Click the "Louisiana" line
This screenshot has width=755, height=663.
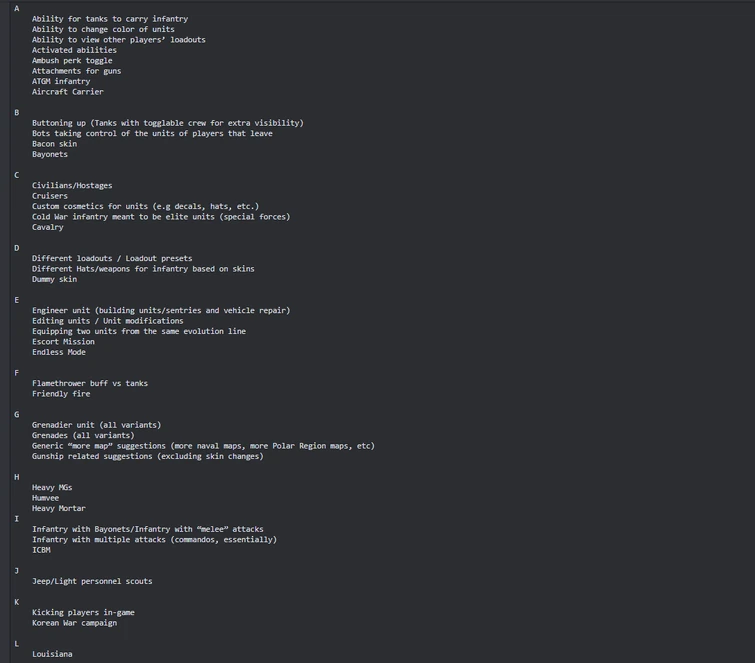[x=52, y=654]
